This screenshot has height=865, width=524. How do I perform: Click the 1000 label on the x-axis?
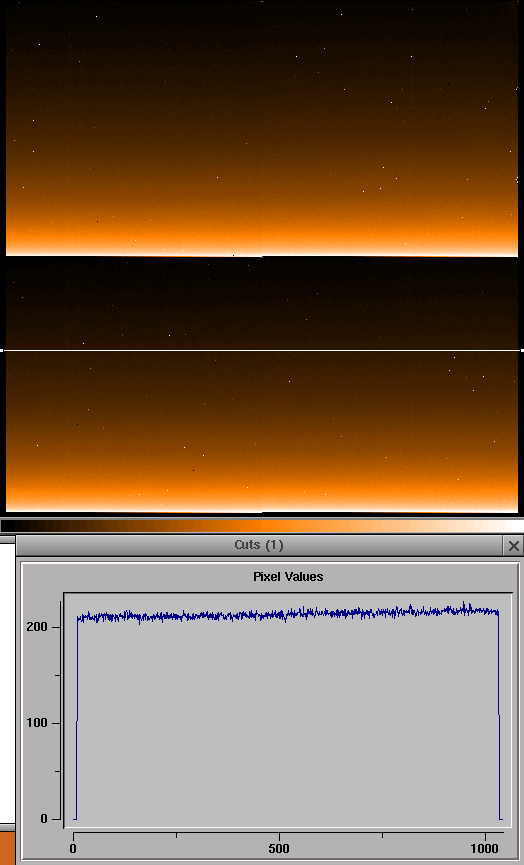pyautogui.click(x=486, y=848)
